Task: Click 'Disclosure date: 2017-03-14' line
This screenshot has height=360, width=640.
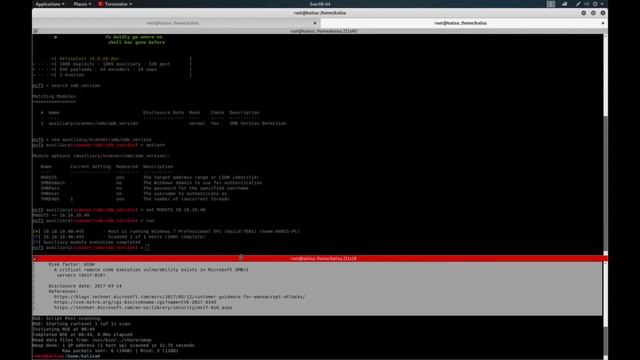Action: coord(85,286)
